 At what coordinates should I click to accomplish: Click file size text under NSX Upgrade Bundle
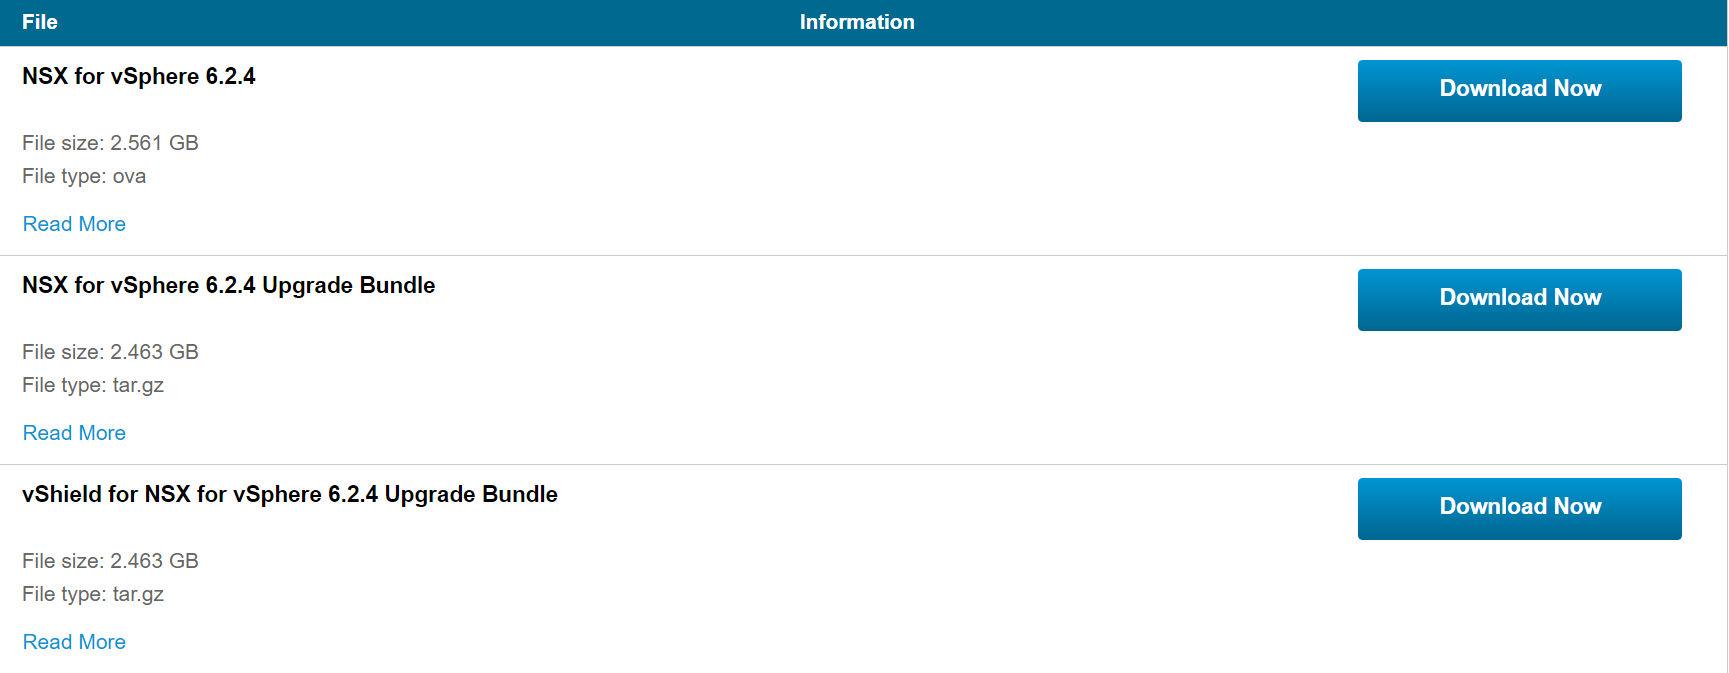pos(110,352)
